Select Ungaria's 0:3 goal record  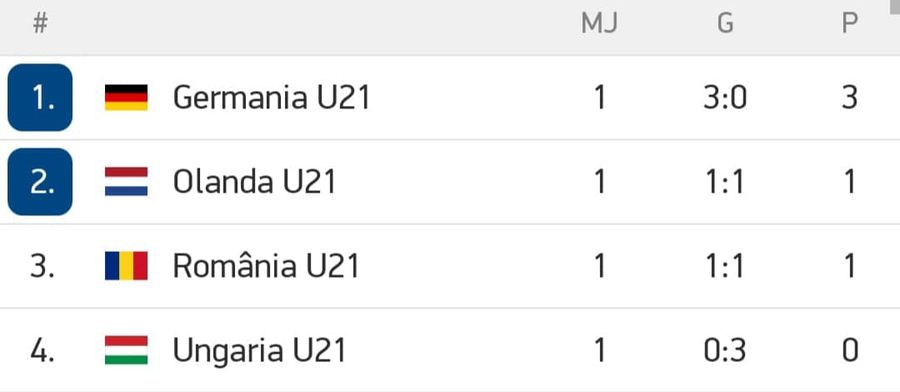click(x=725, y=351)
